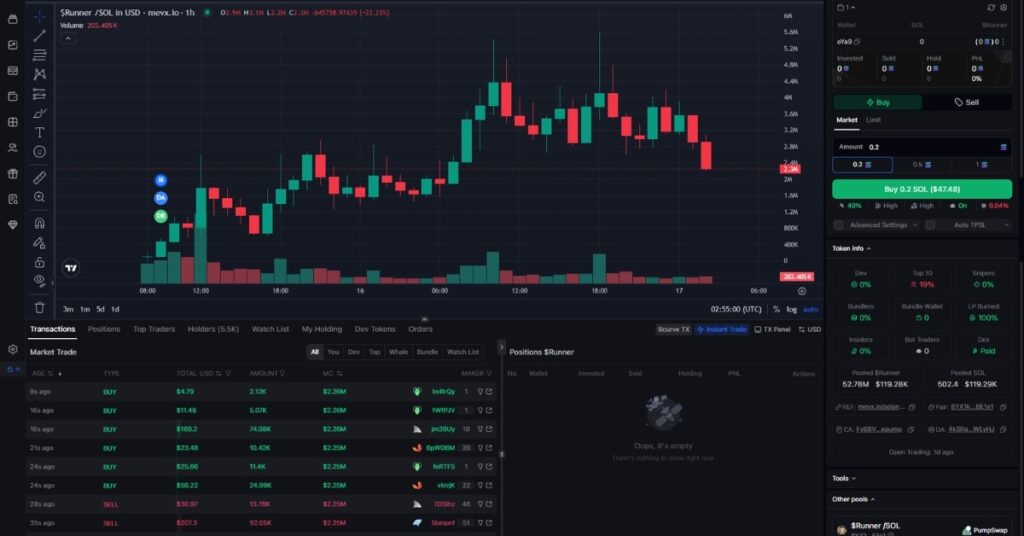The image size is (1024, 536).
Task: Toggle log scale on chart
Action: click(x=792, y=309)
